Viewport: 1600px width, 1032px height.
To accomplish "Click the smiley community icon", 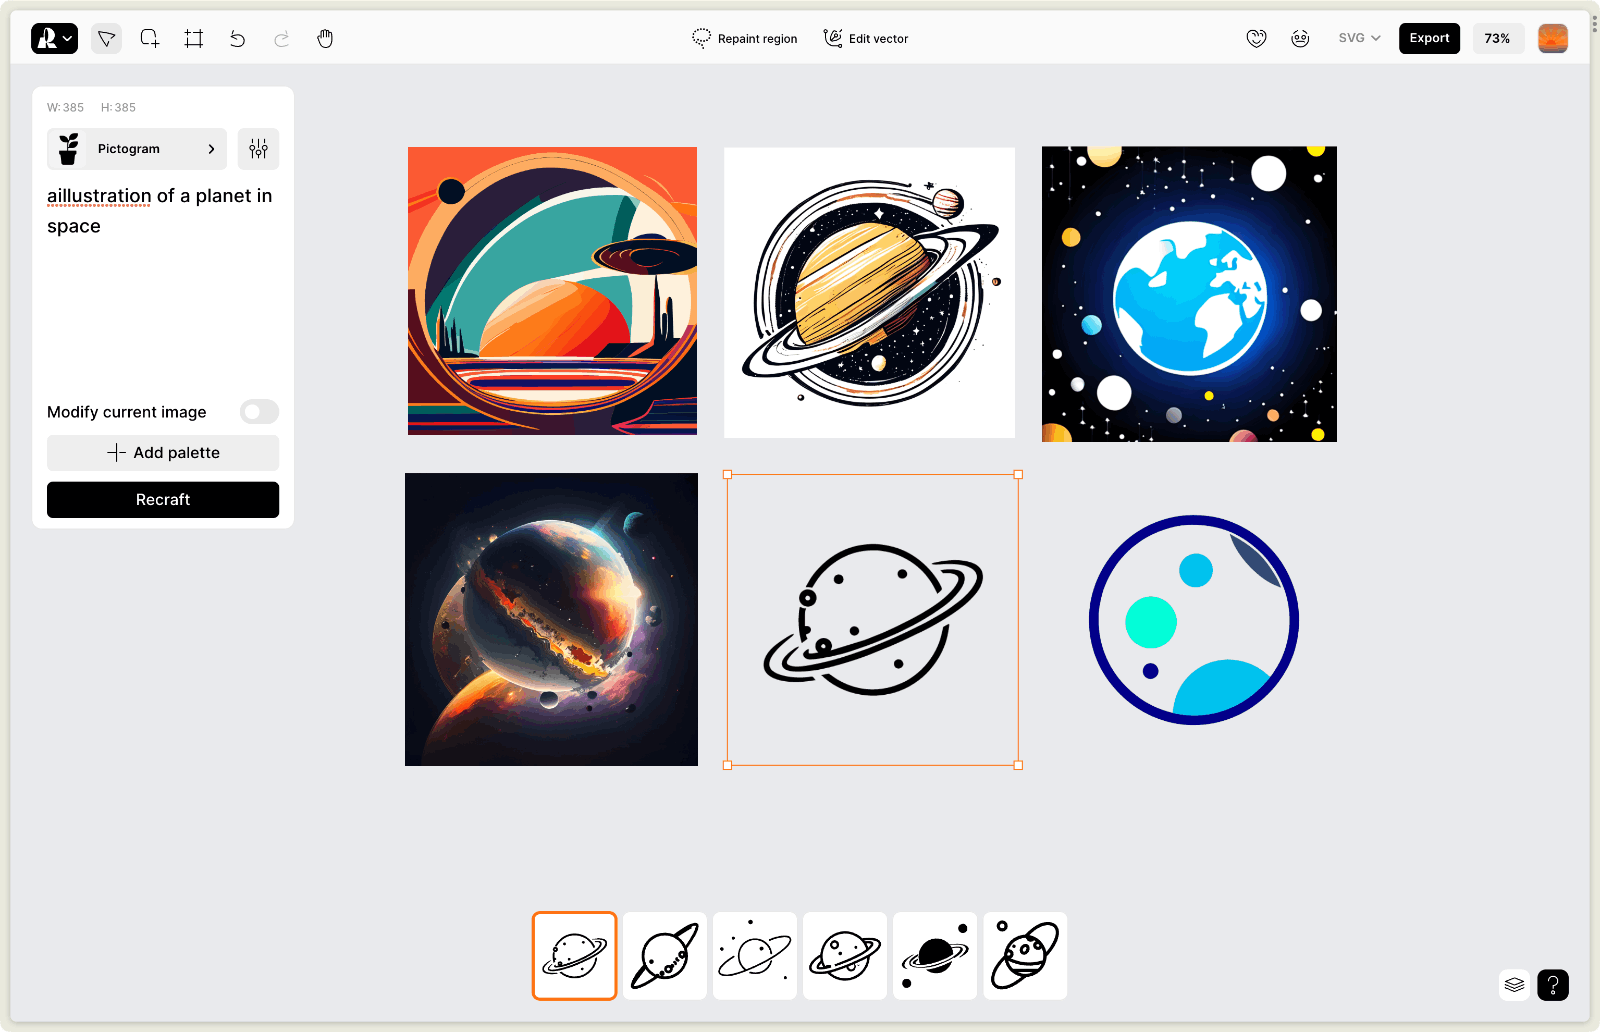I will tap(1300, 38).
